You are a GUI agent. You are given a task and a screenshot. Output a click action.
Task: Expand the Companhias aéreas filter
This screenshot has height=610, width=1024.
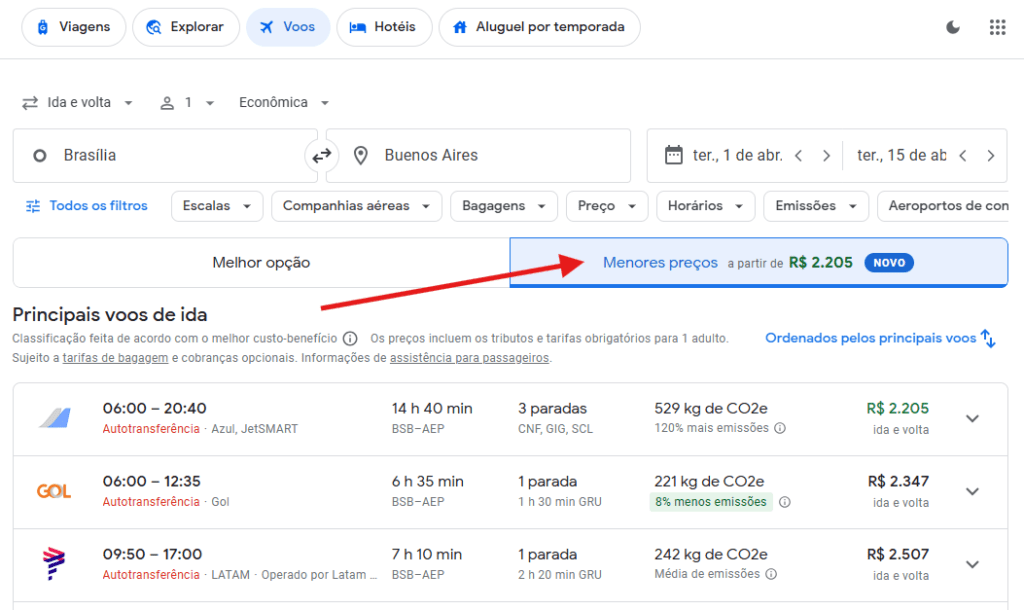[356, 206]
